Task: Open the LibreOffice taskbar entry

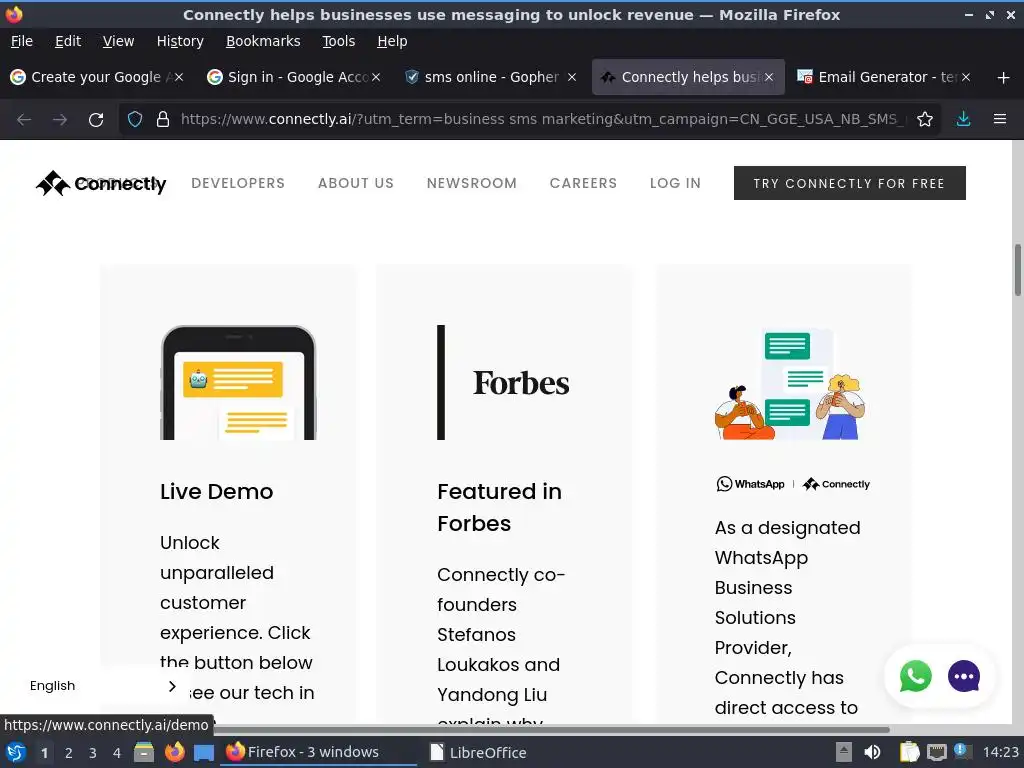Action: (479, 752)
